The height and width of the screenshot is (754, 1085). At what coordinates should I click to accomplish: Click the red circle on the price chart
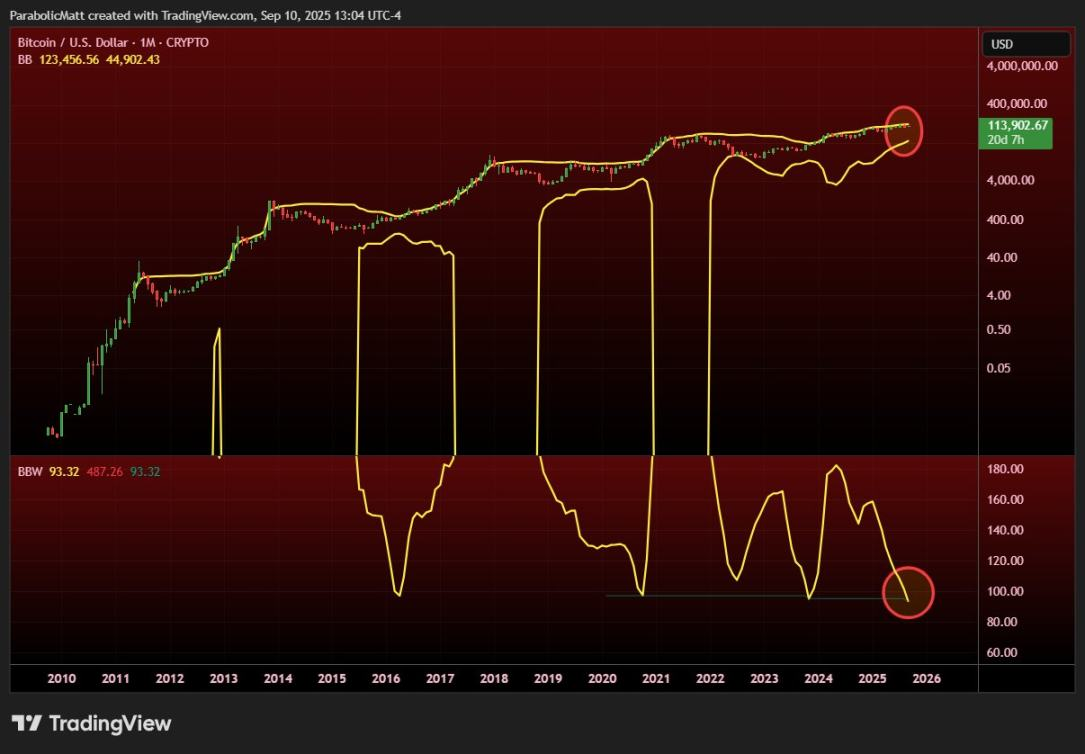pyautogui.click(x=906, y=130)
